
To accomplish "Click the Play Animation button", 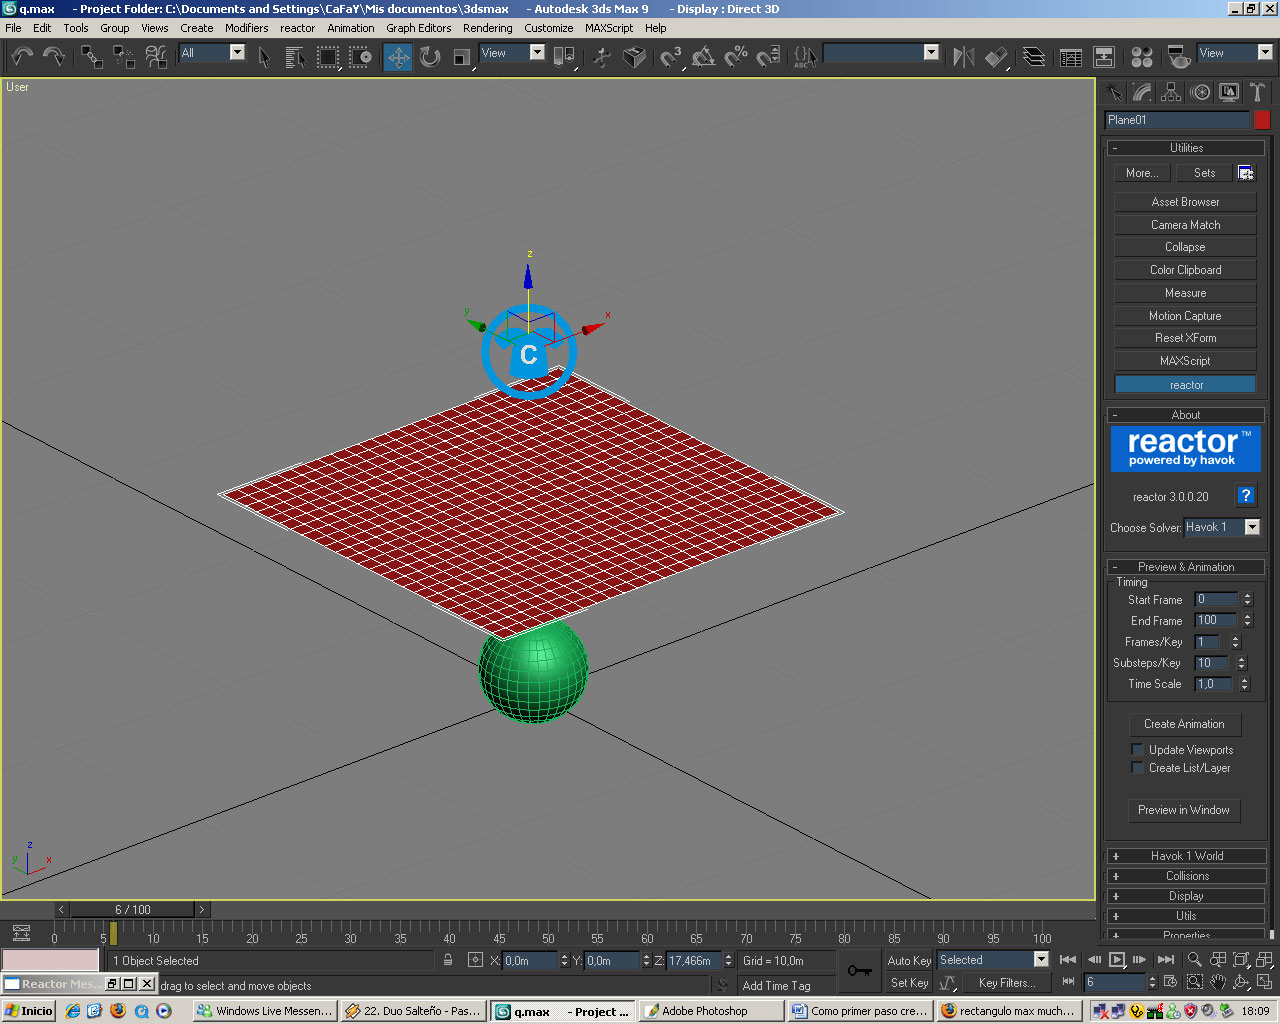I will 1117,960.
